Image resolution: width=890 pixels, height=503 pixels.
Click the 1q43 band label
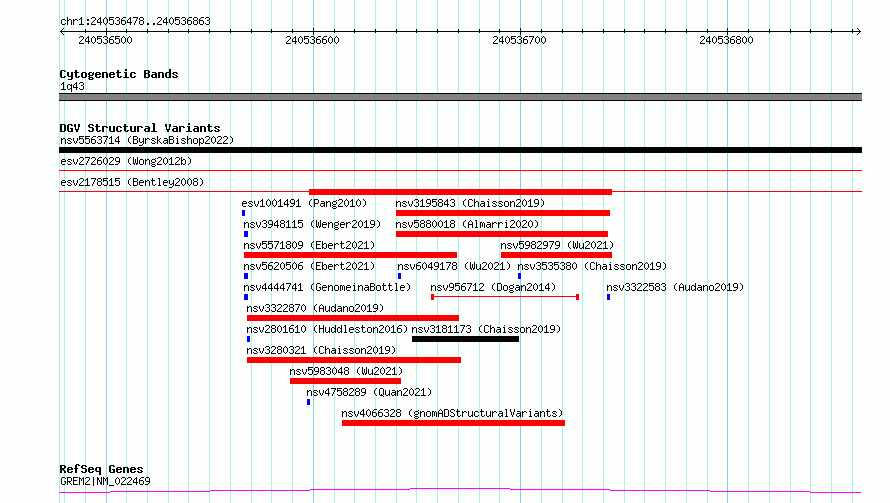[72, 86]
